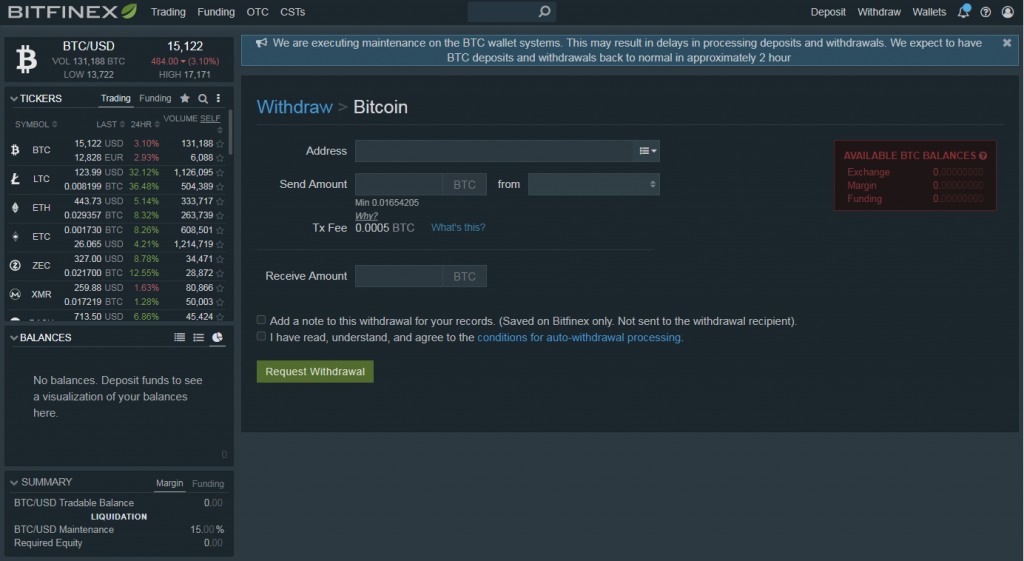Image resolution: width=1024 pixels, height=561 pixels.
Task: Switch balances to detailed list view icon
Action: point(180,337)
